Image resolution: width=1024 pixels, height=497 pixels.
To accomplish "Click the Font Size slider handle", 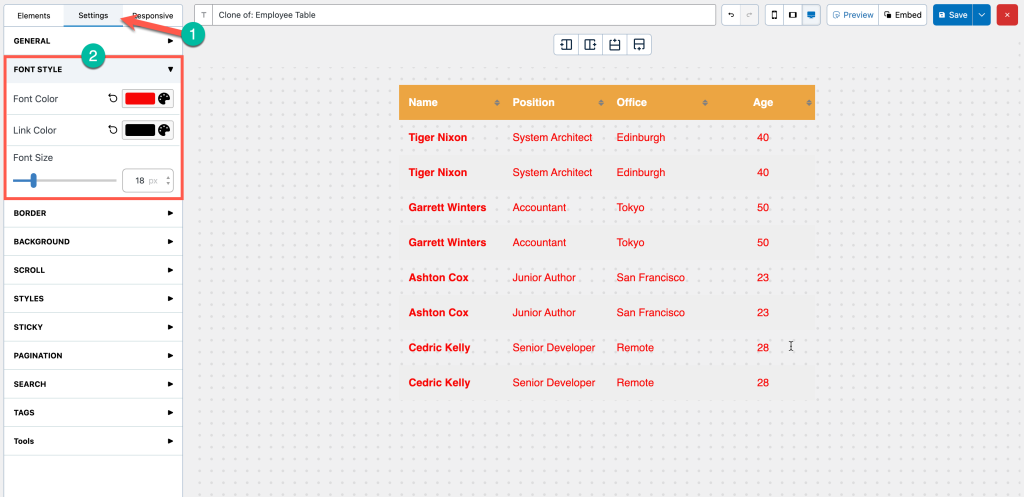I will (x=33, y=180).
